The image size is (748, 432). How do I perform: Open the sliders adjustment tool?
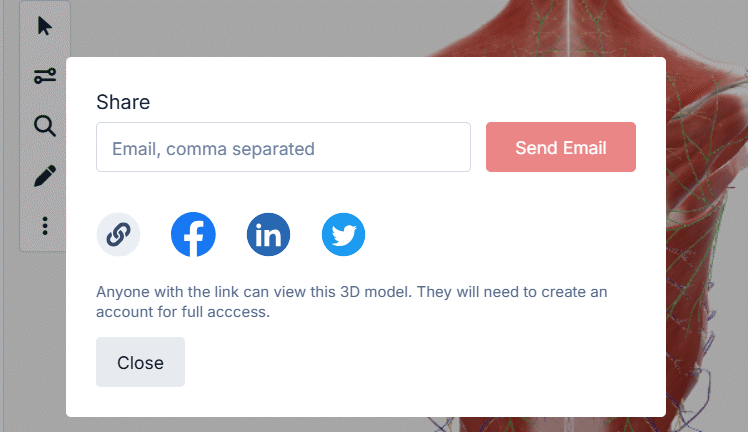pyautogui.click(x=45, y=75)
